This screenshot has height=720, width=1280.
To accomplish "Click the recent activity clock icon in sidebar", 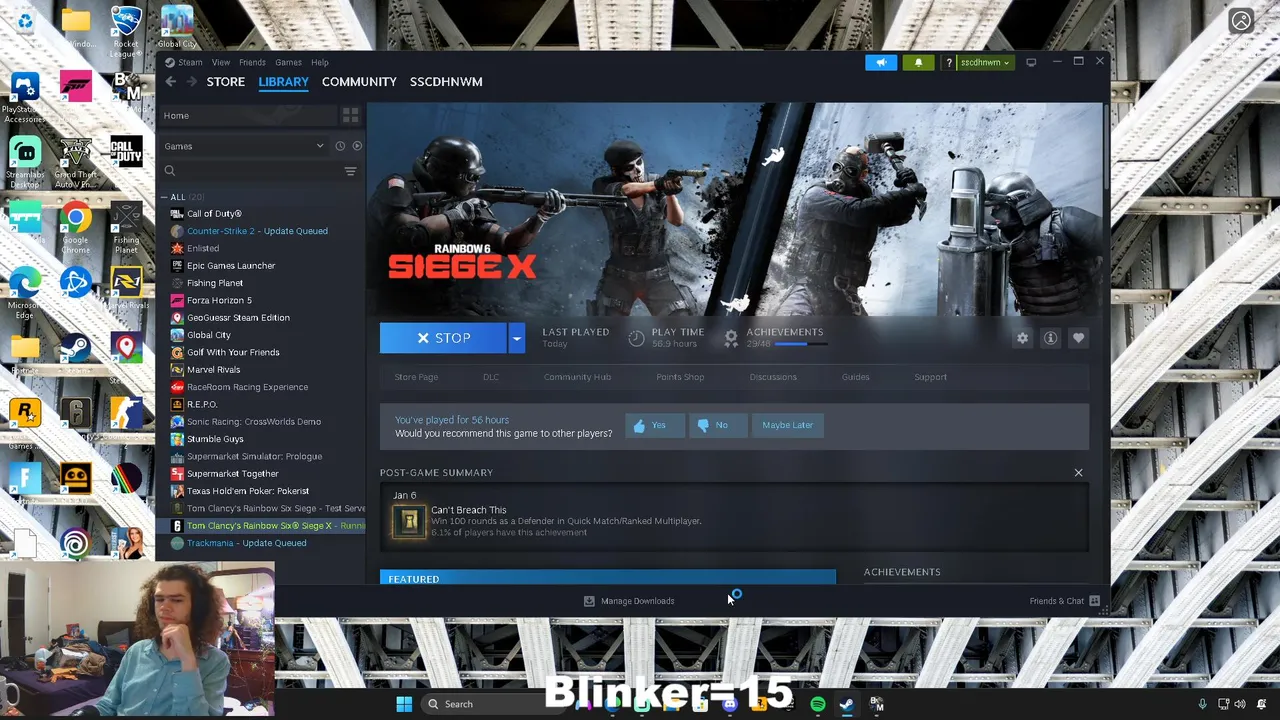I will 340,146.
